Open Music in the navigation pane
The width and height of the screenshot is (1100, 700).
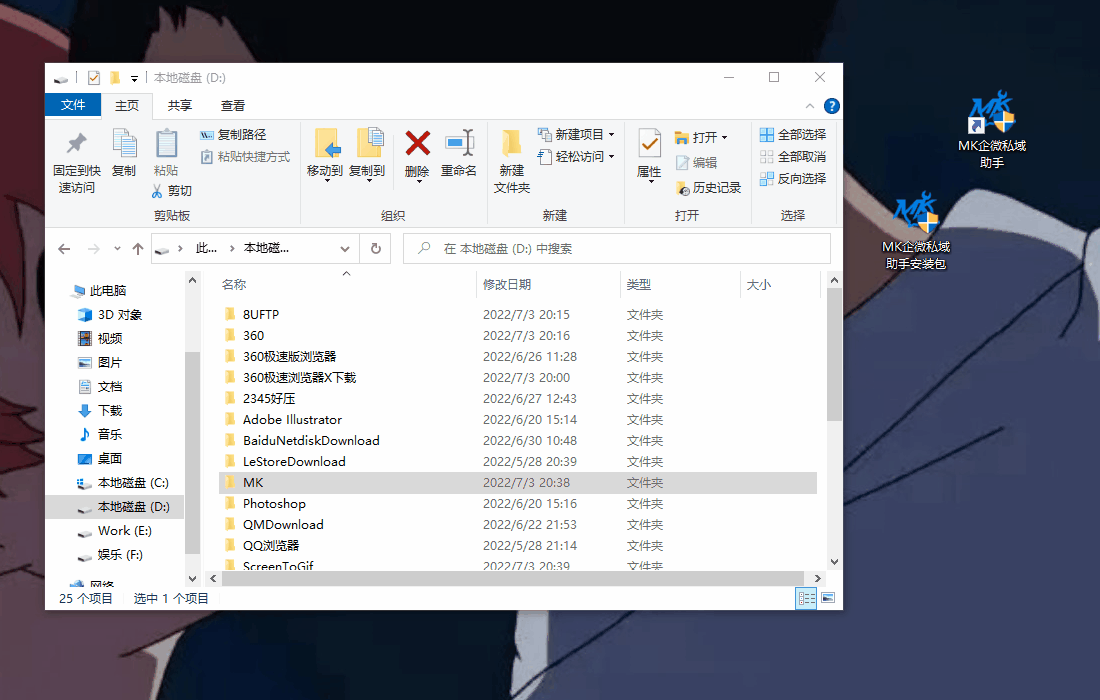click(100, 434)
